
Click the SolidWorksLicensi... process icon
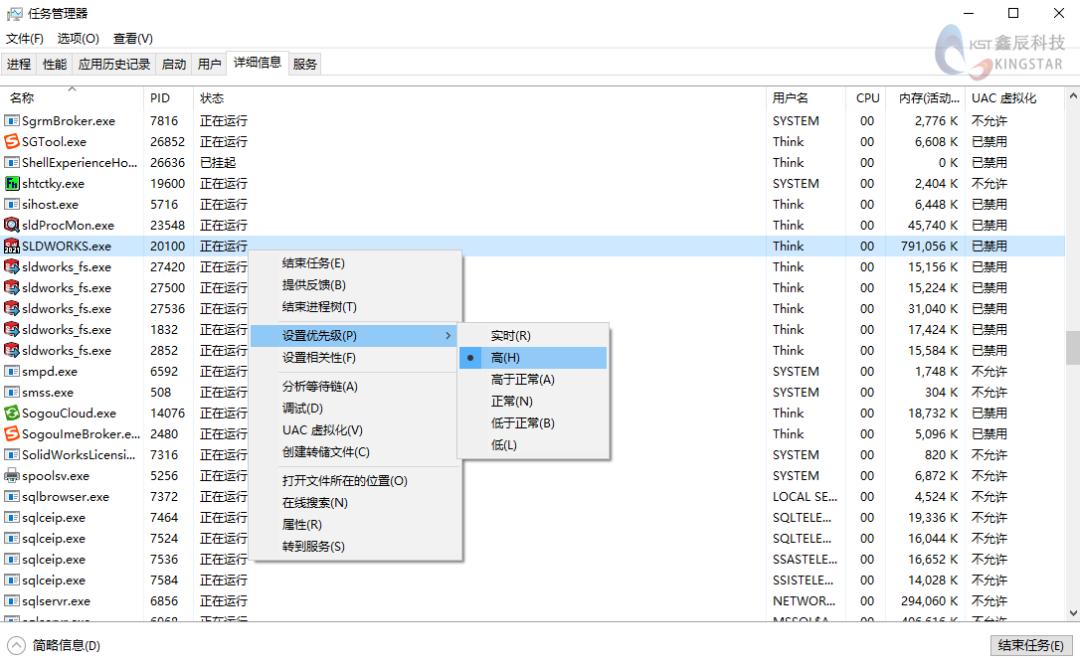click(x=10, y=455)
